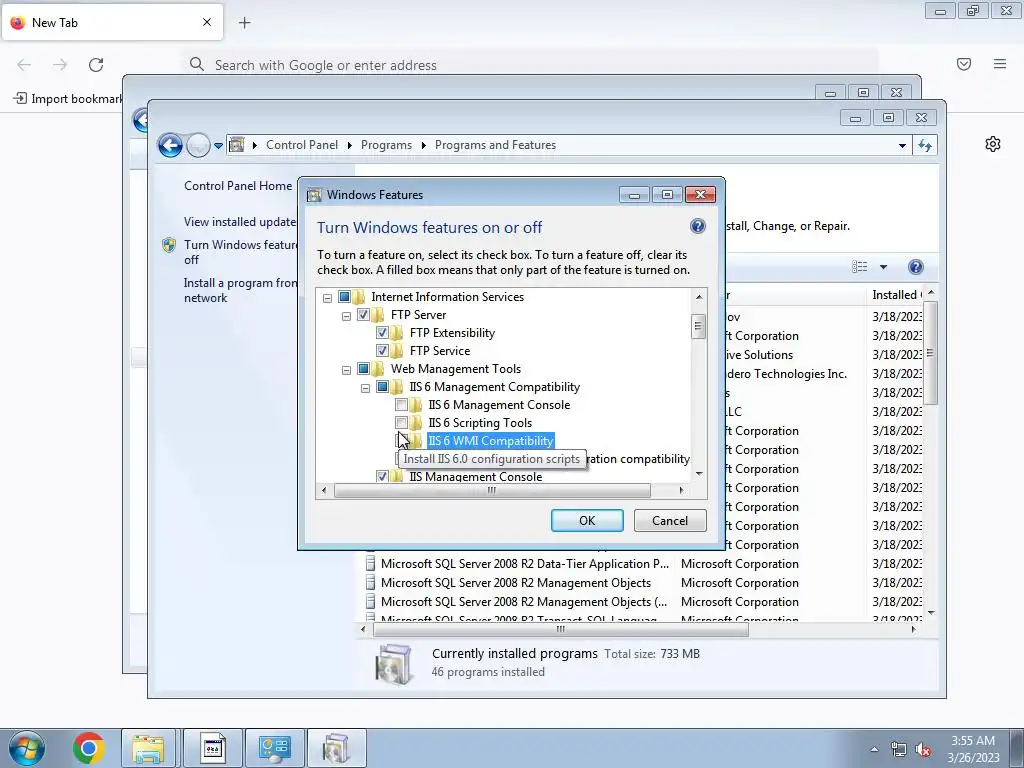Toggle Internet Information Services checkbox
The width and height of the screenshot is (1024, 768).
tap(344, 297)
